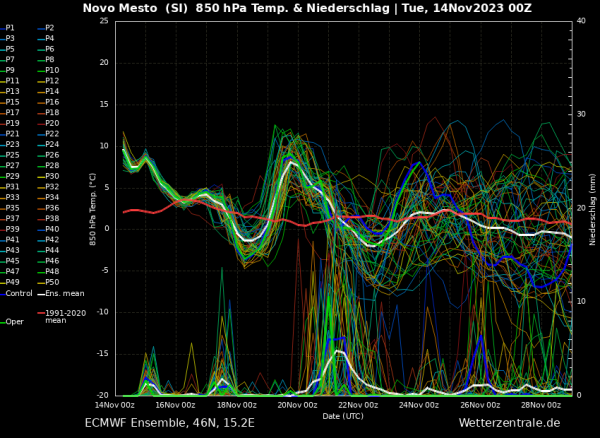Click the chart title 'Novo Mesto (SI) 850 hPa Temp. & Niederschlag'
This screenshot has height=438, width=600.
[x=236, y=8]
